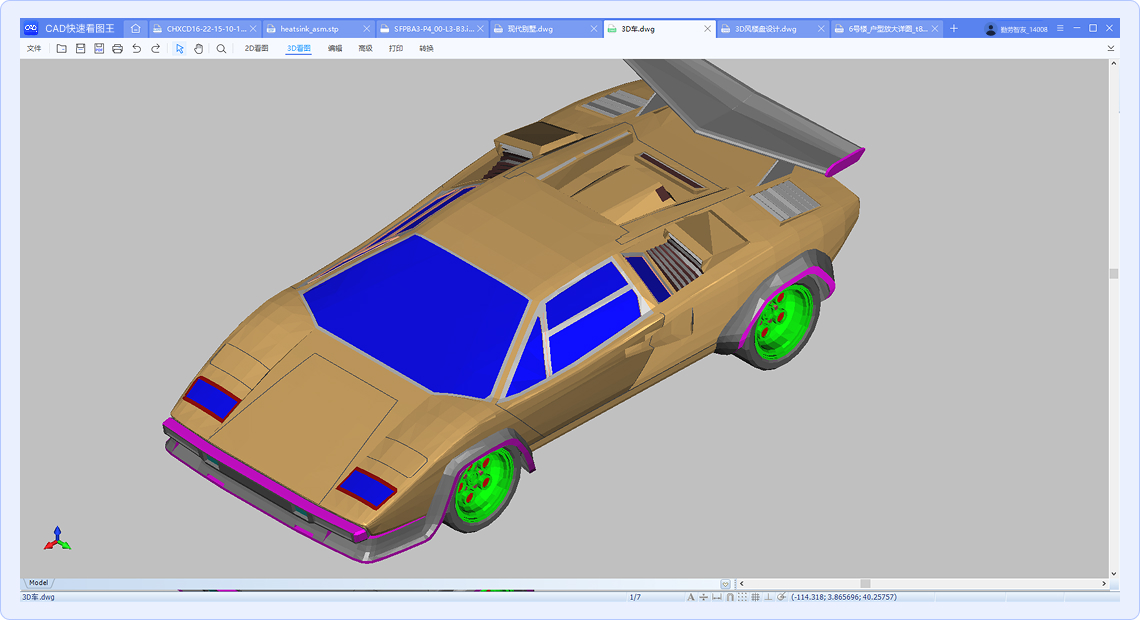Open the 文件 menu
The width and height of the screenshot is (1140, 620).
tap(34, 49)
